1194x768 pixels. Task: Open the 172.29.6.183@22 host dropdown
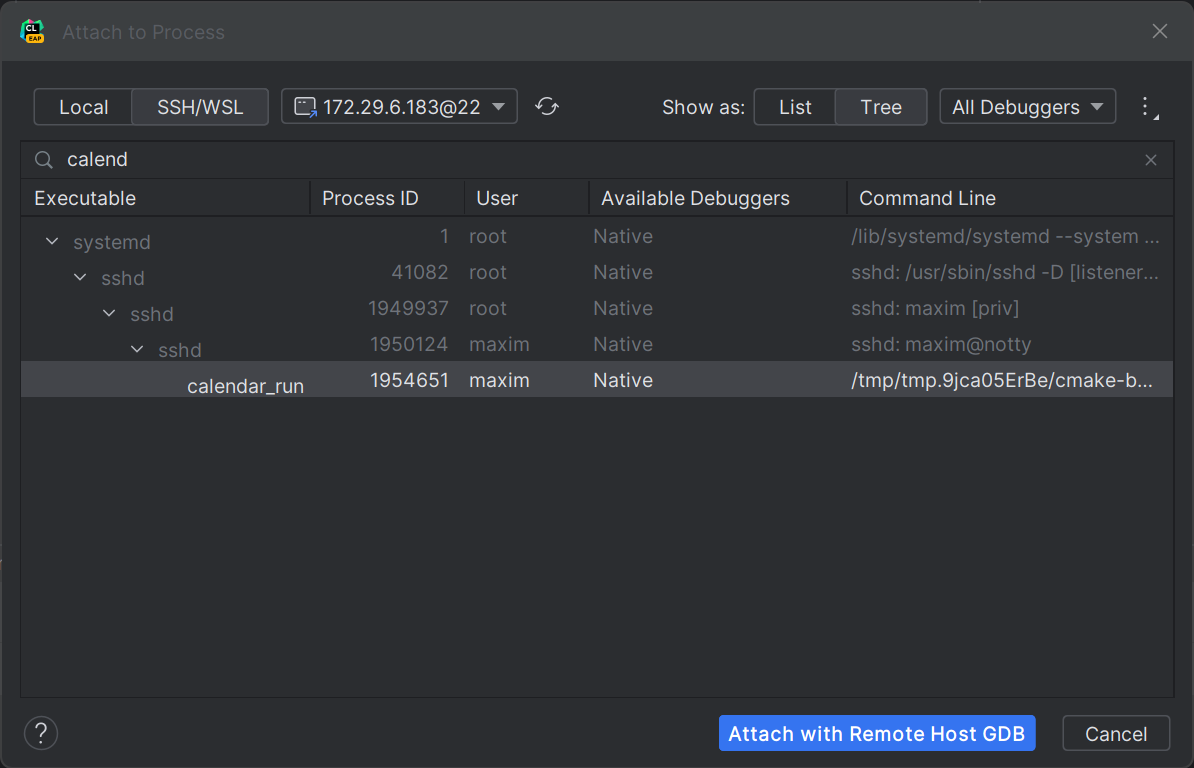(399, 107)
